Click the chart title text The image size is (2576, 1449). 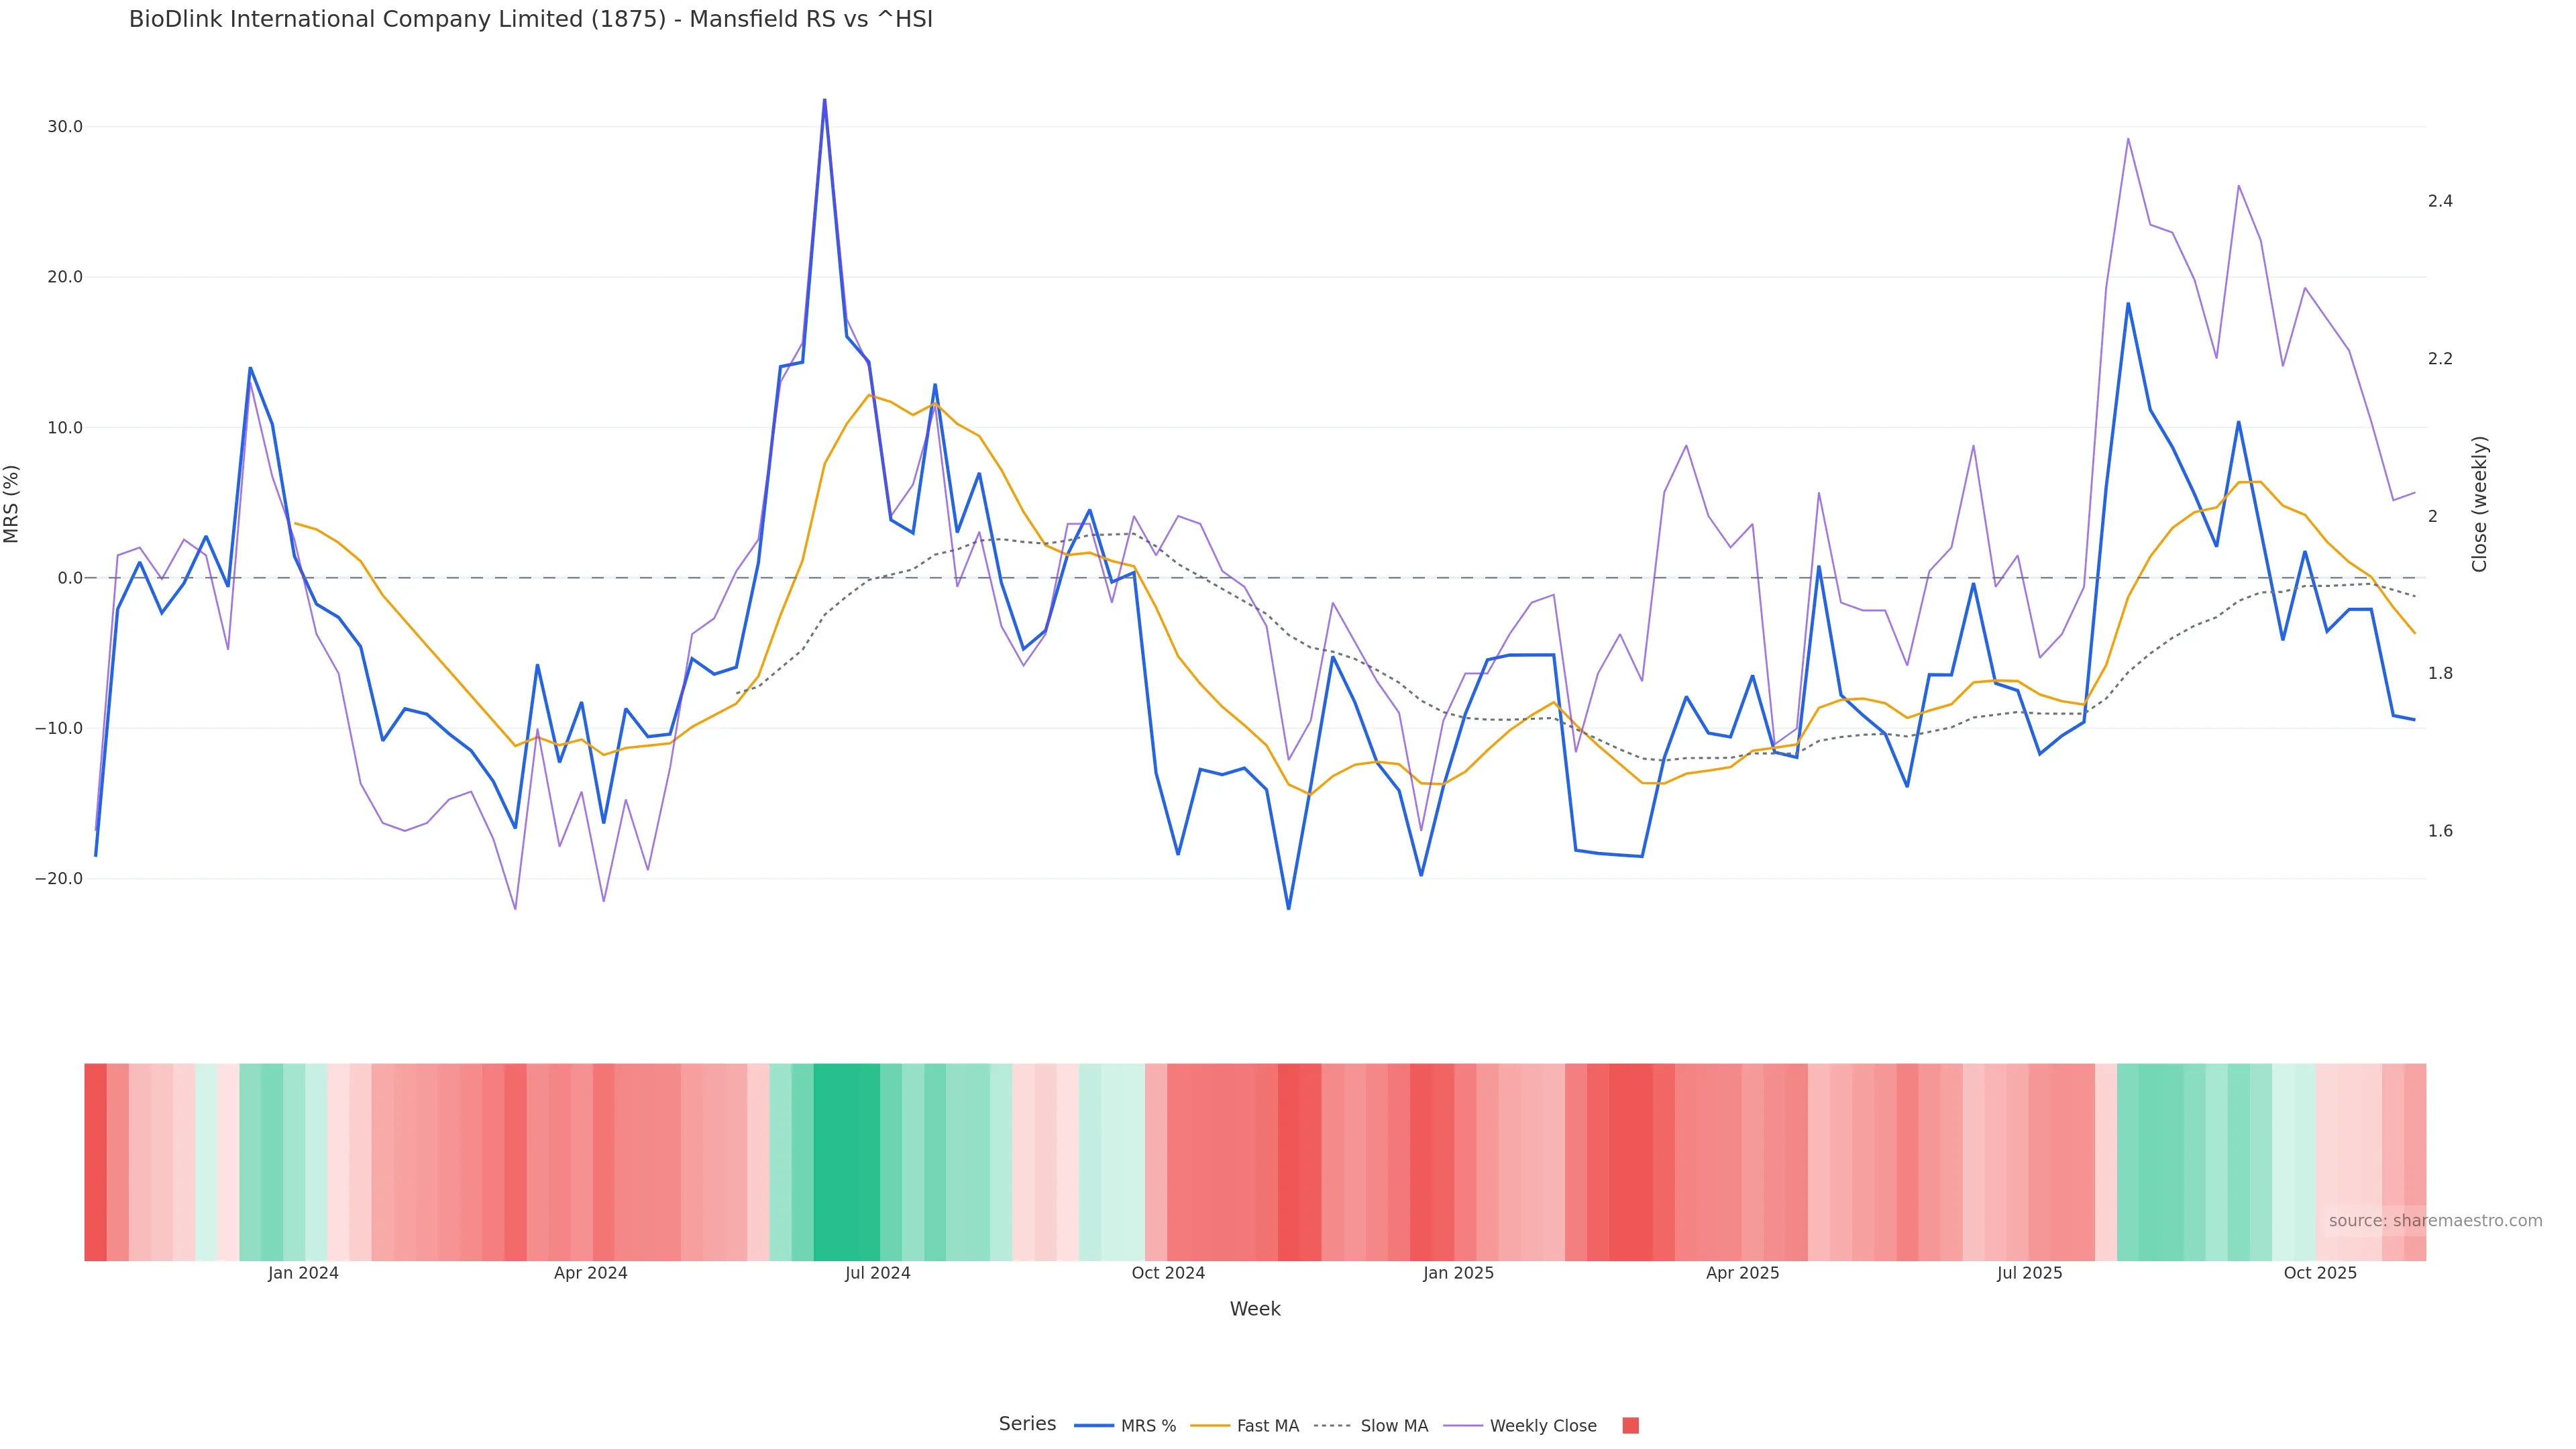click(x=530, y=19)
